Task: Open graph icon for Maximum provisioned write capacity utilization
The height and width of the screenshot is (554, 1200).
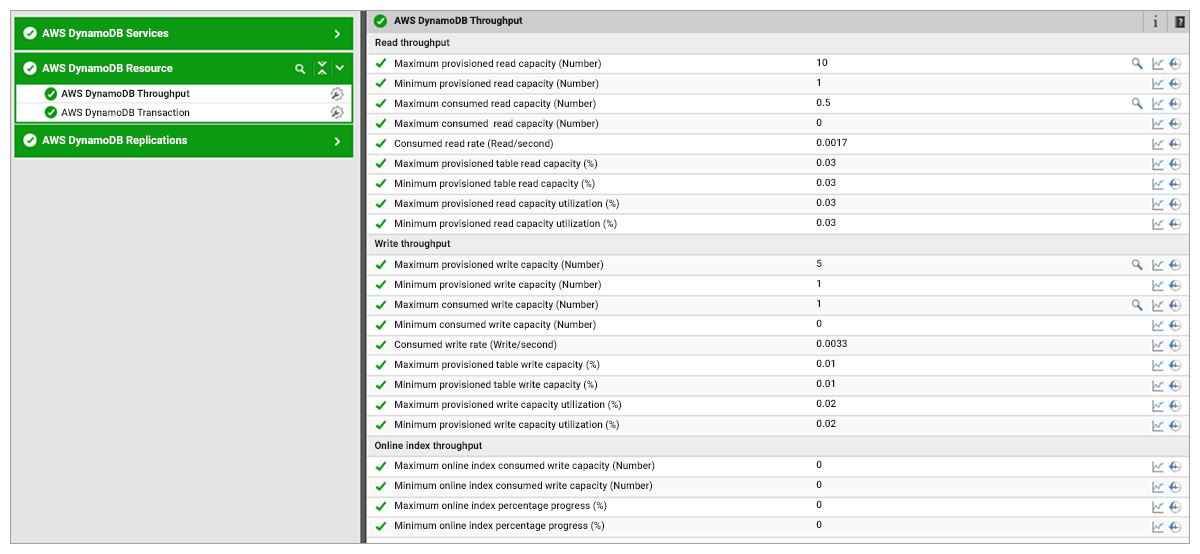Action: 1158,405
